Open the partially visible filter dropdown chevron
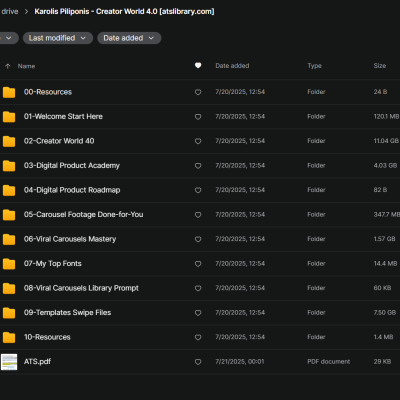This screenshot has width=400, height=400. (9, 38)
